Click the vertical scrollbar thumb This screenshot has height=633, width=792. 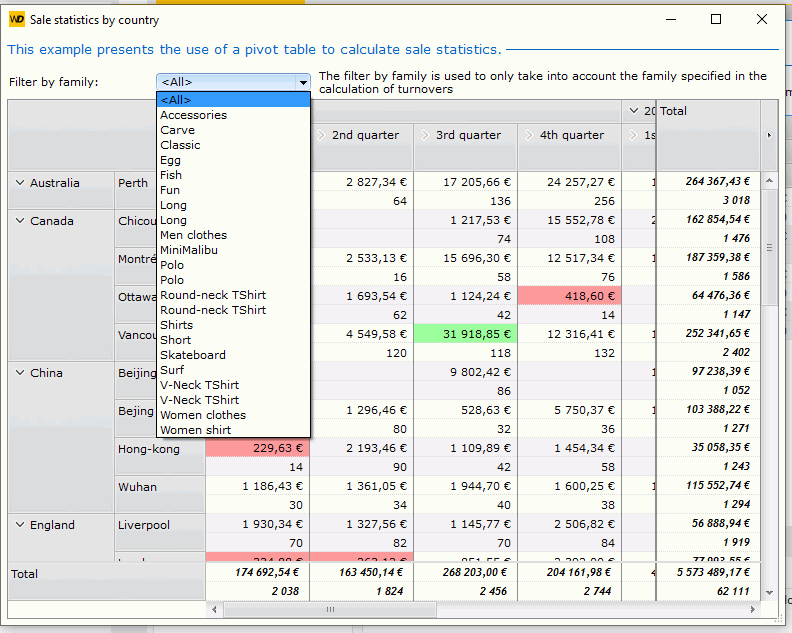pos(769,248)
